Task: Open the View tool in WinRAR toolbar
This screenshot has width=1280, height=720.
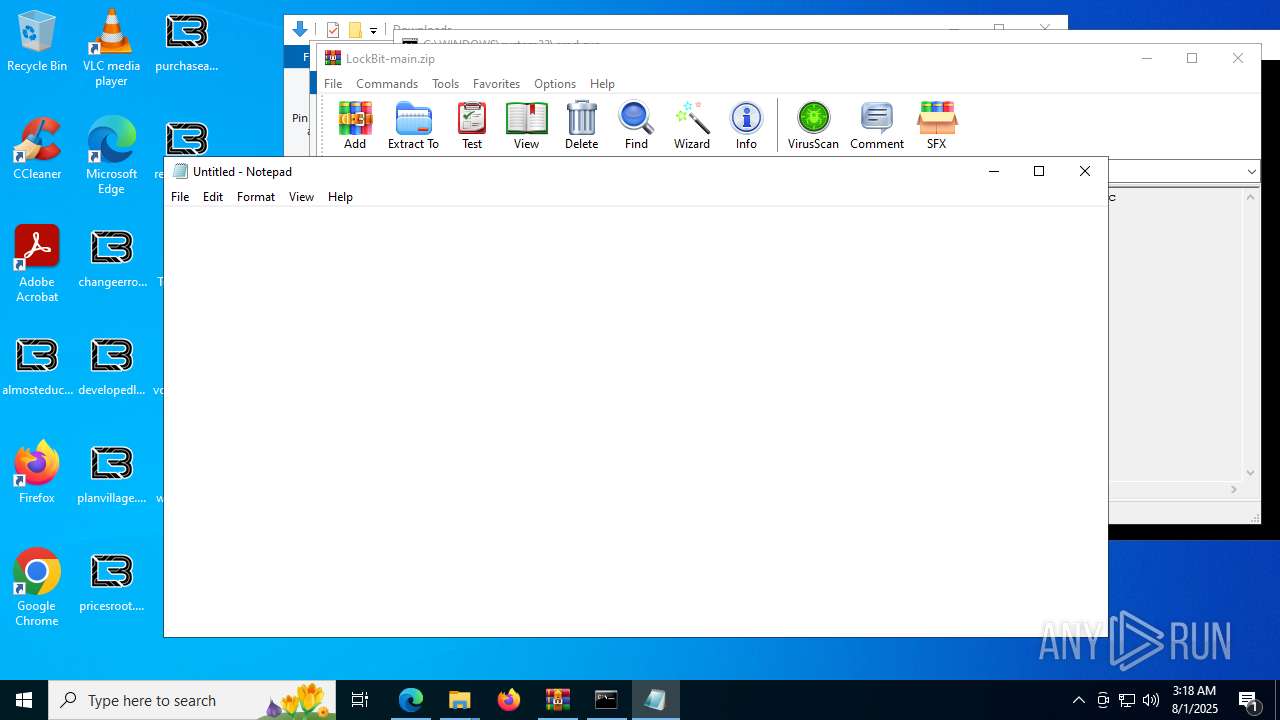Action: 526,125
